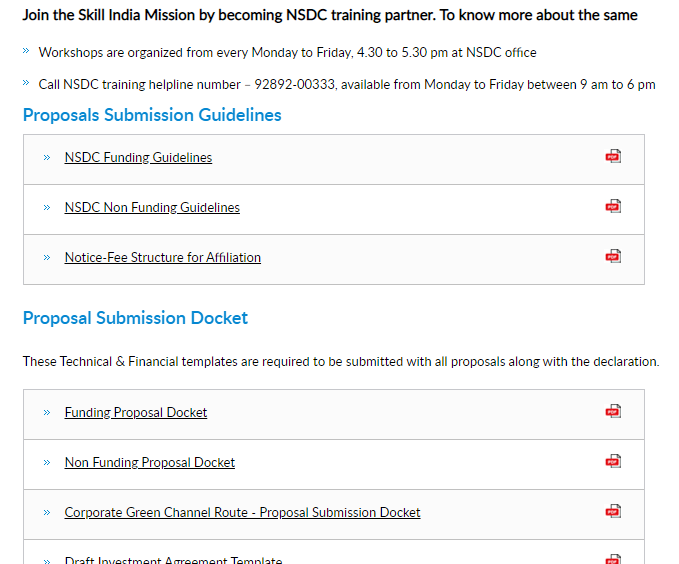Open the Draft Investment Agreement Template link
Screen dimensions: 679x564
173,560
